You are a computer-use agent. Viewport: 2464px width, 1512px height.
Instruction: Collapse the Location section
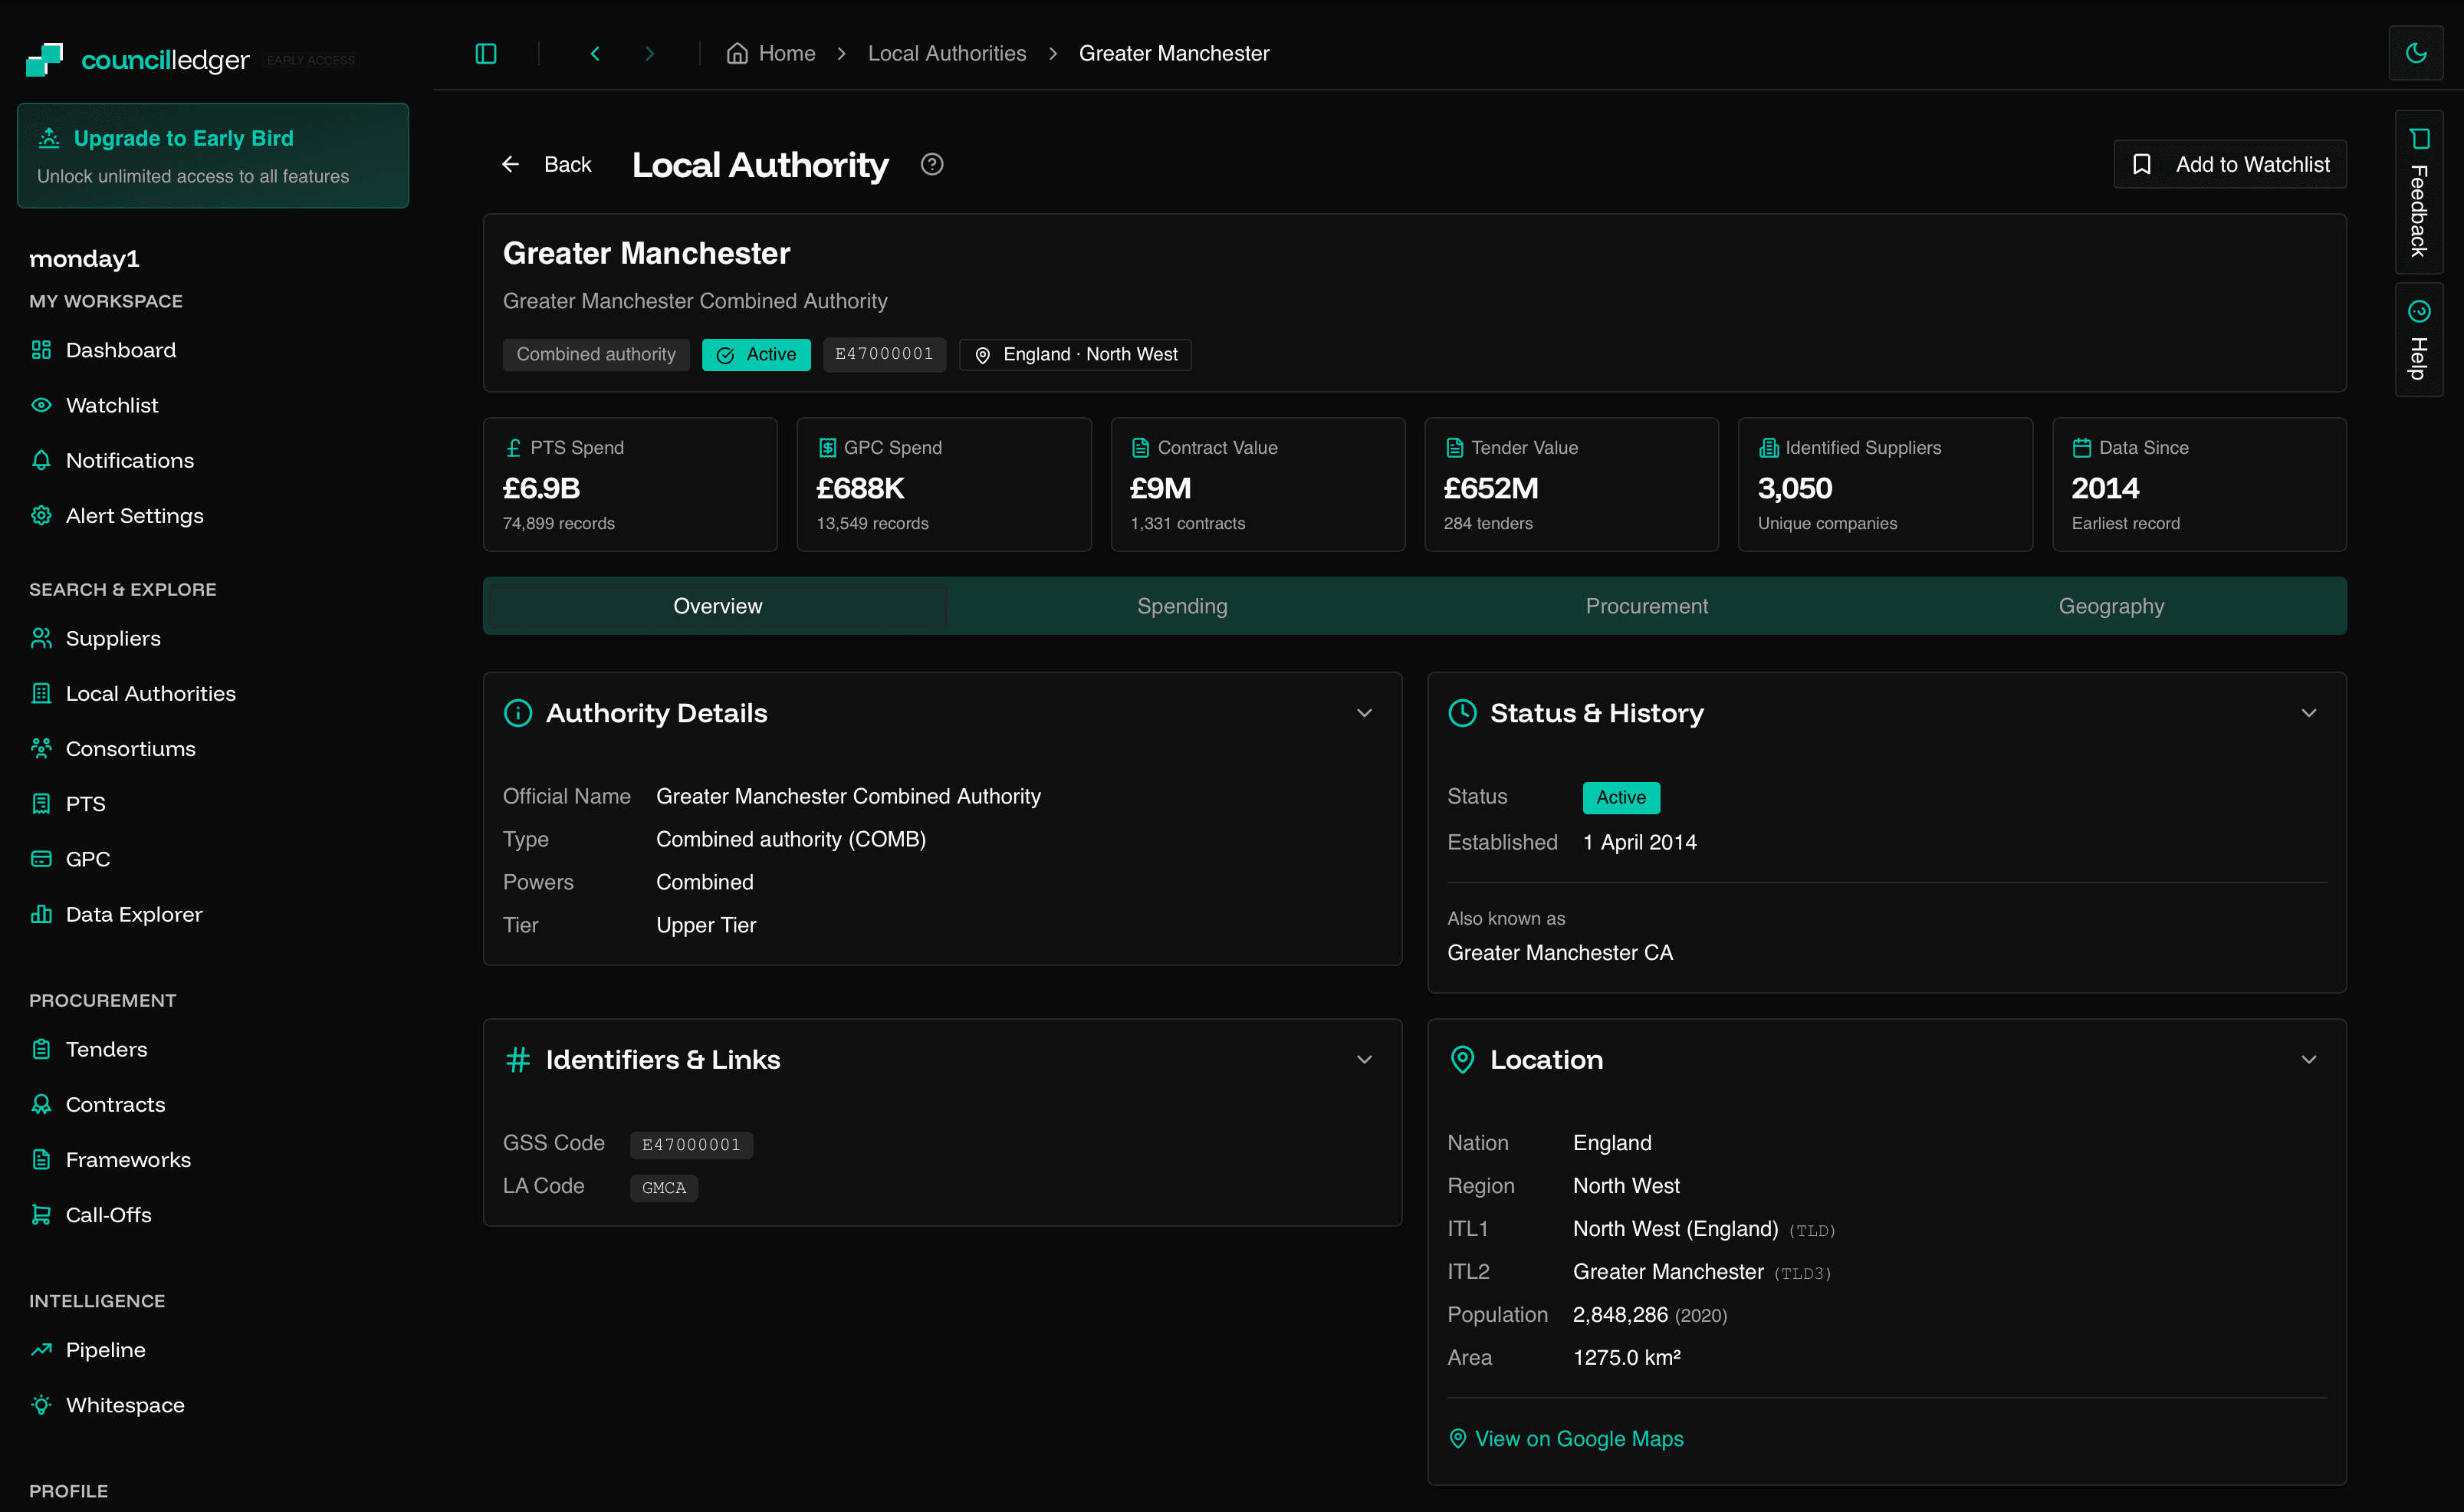coord(2308,1059)
